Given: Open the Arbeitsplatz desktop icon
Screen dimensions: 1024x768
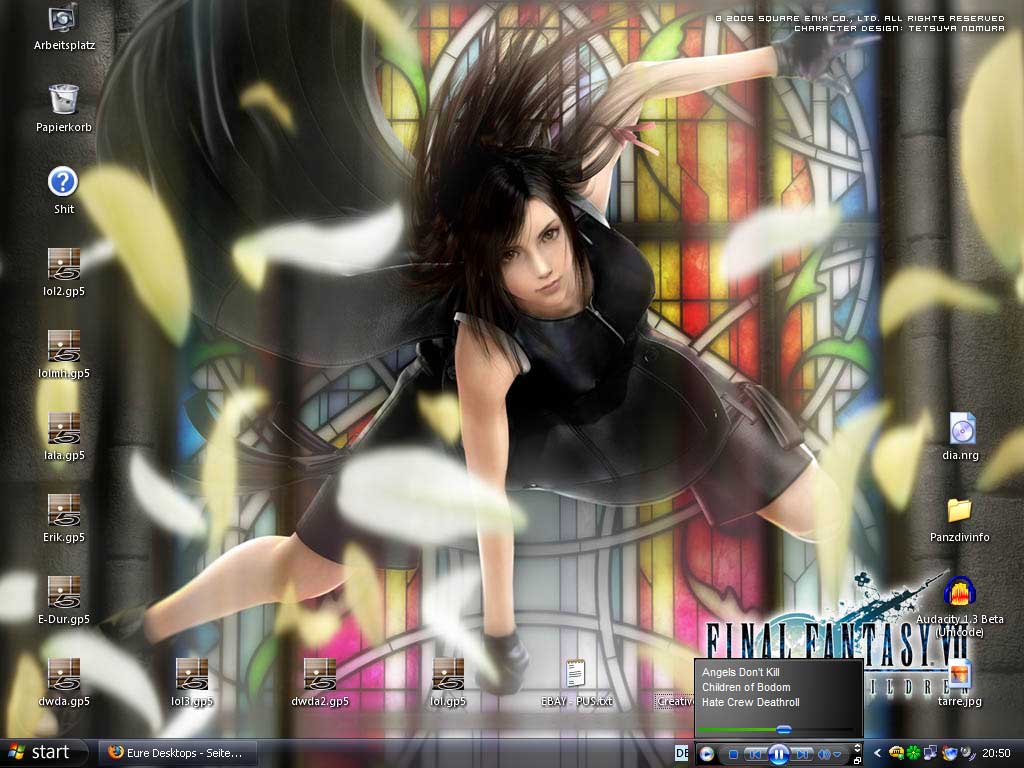Looking at the screenshot, I should 64,26.
